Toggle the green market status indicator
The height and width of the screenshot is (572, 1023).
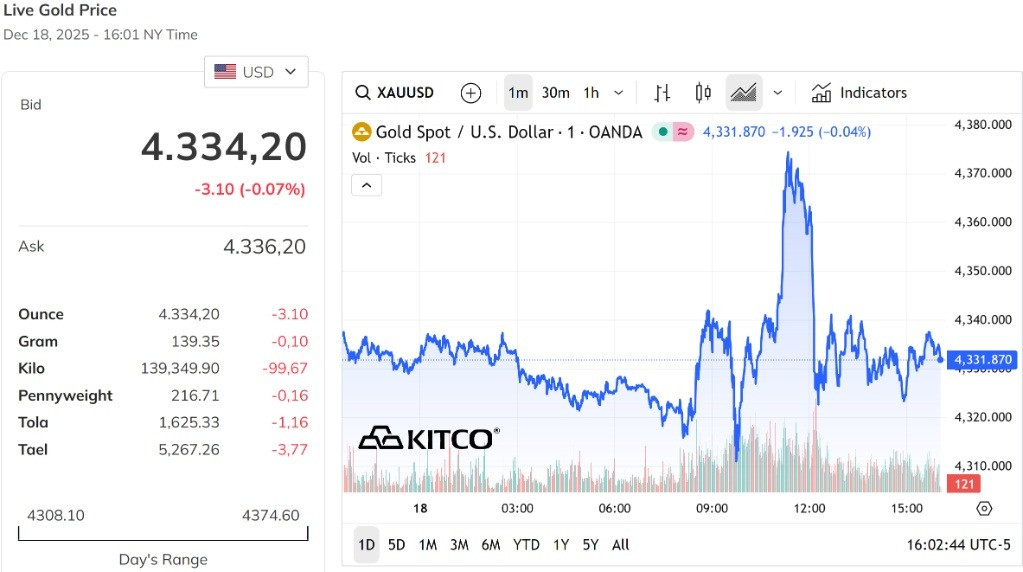click(x=663, y=132)
